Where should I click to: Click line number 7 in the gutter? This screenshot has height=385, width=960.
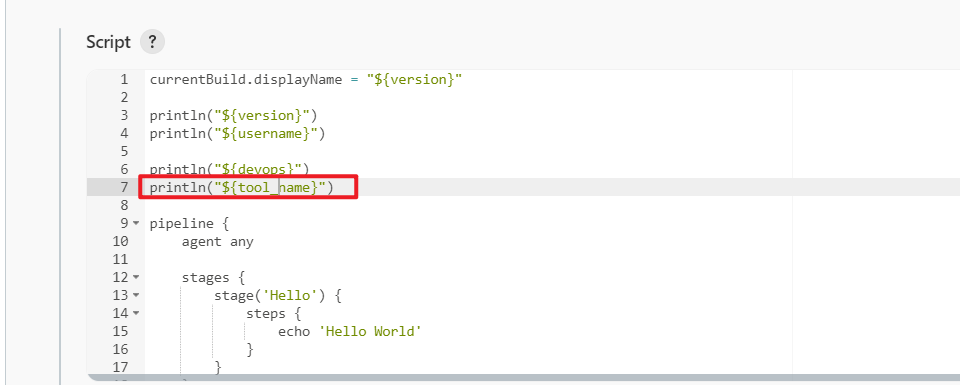coord(124,187)
